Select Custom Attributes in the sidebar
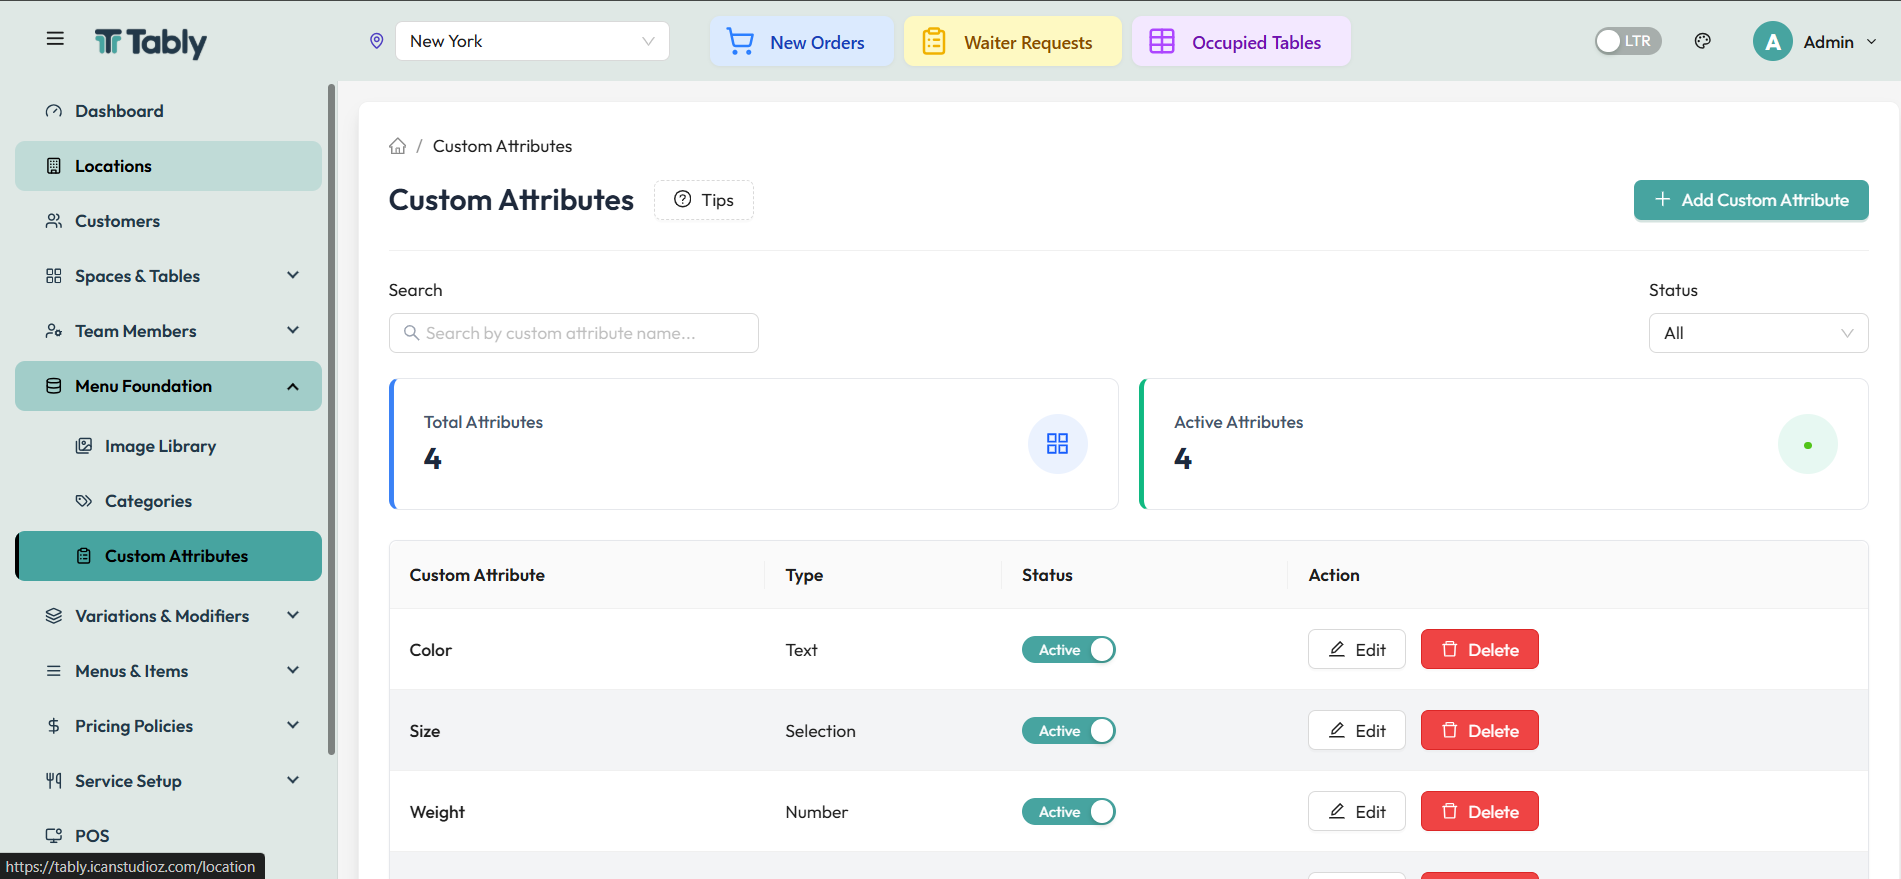The width and height of the screenshot is (1901, 879). click(x=168, y=556)
